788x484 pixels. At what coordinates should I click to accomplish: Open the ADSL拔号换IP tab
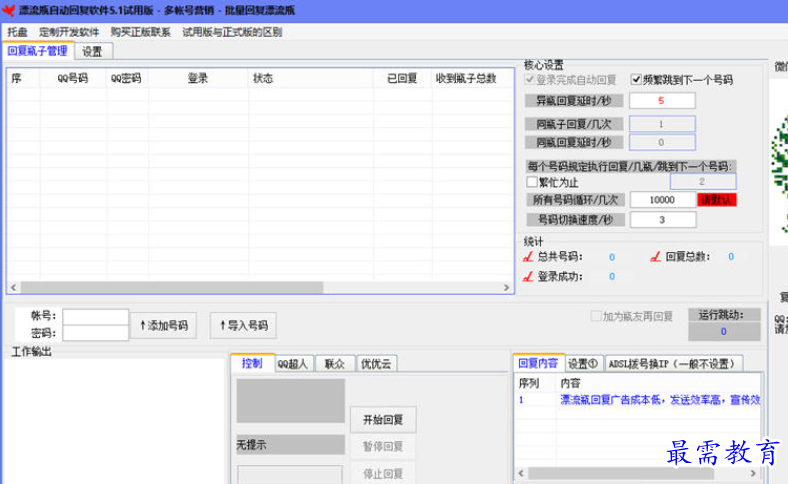click(x=673, y=364)
